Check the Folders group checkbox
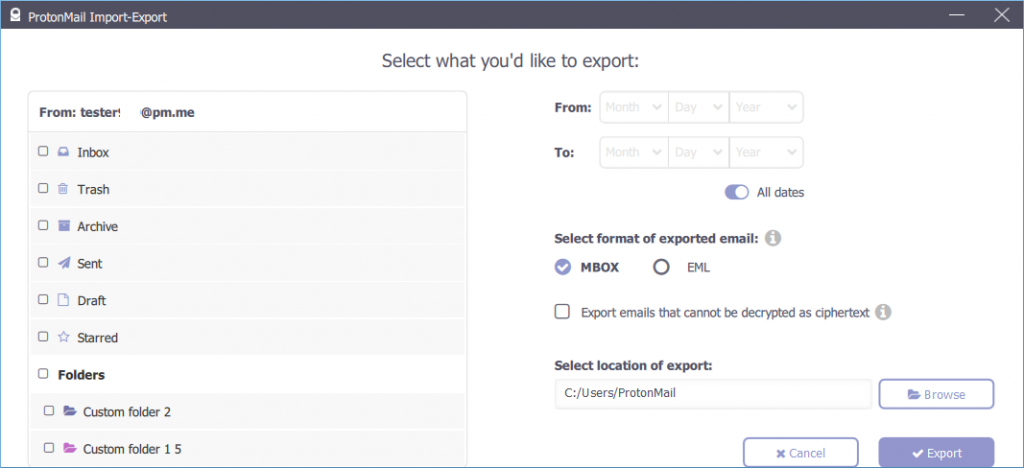Image resolution: width=1024 pixels, height=468 pixels. click(43, 374)
